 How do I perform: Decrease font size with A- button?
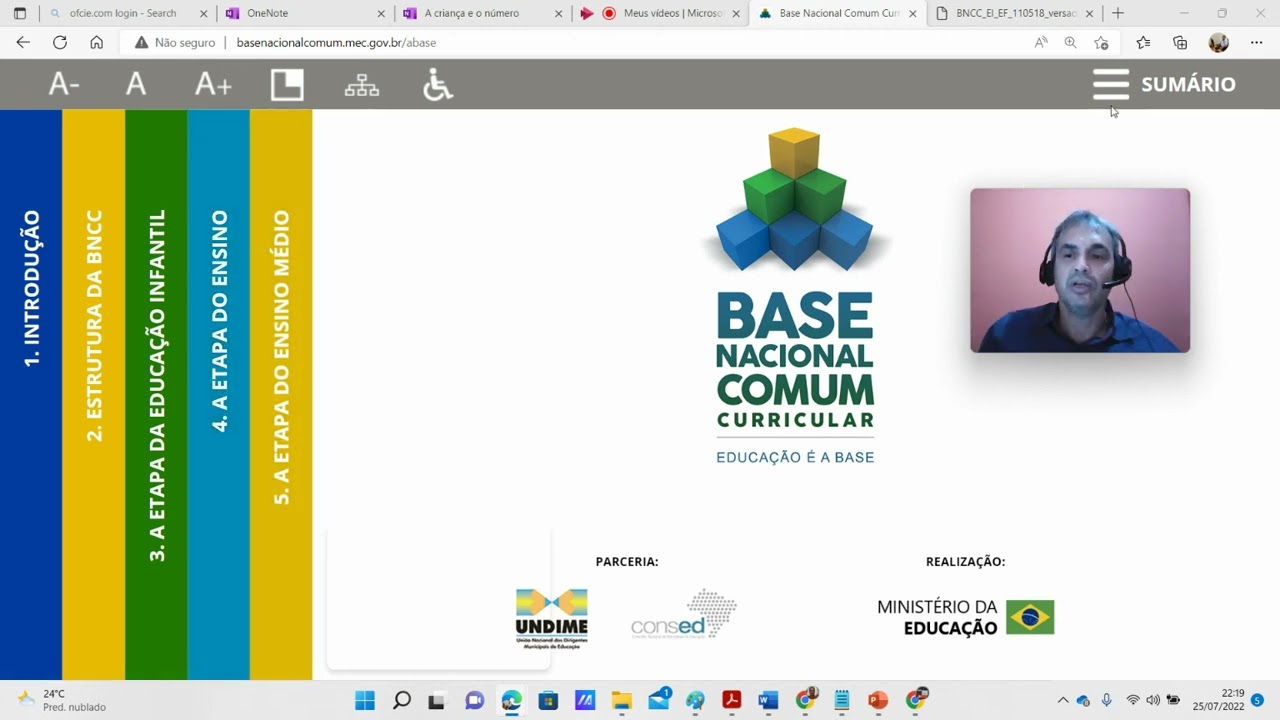[x=64, y=84]
